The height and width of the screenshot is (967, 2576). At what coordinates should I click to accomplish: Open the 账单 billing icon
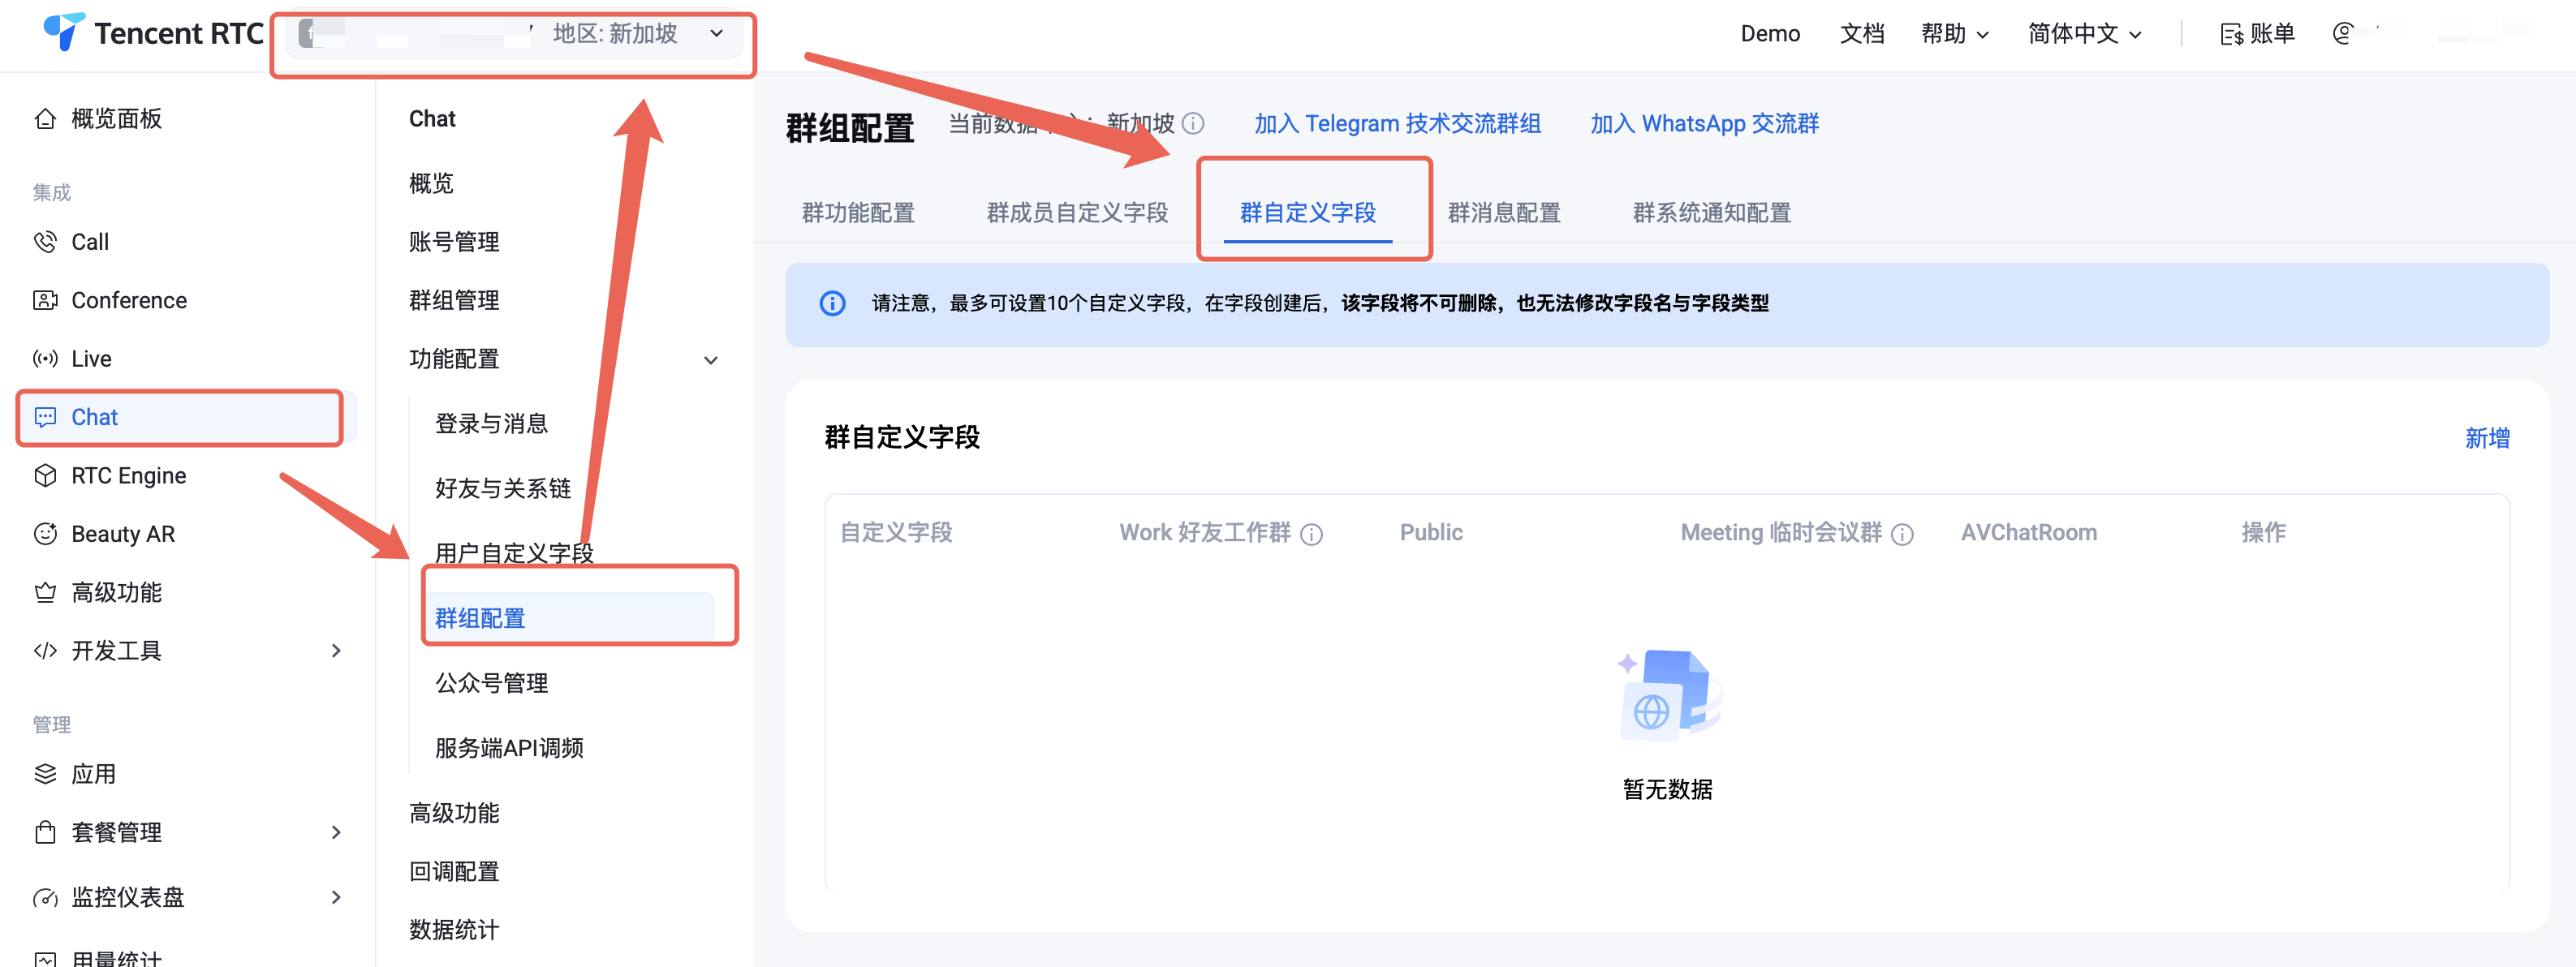[x=2231, y=34]
